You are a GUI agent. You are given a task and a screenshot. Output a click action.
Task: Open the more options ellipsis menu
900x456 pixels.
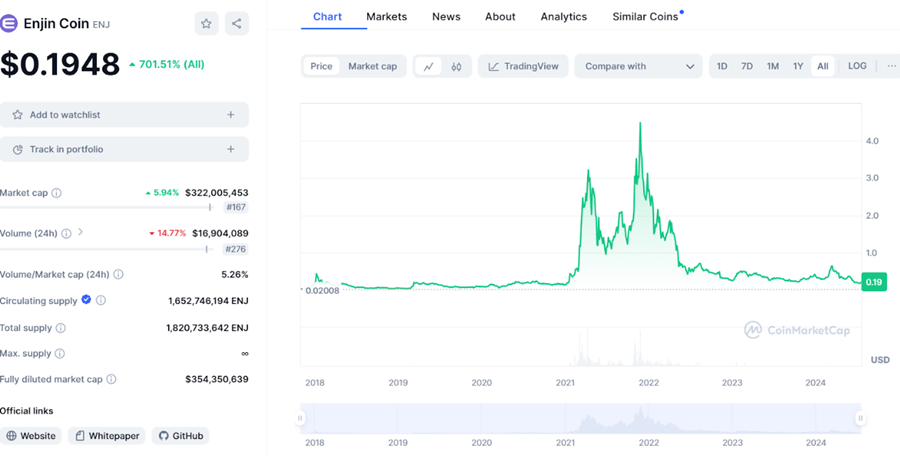[891, 66]
